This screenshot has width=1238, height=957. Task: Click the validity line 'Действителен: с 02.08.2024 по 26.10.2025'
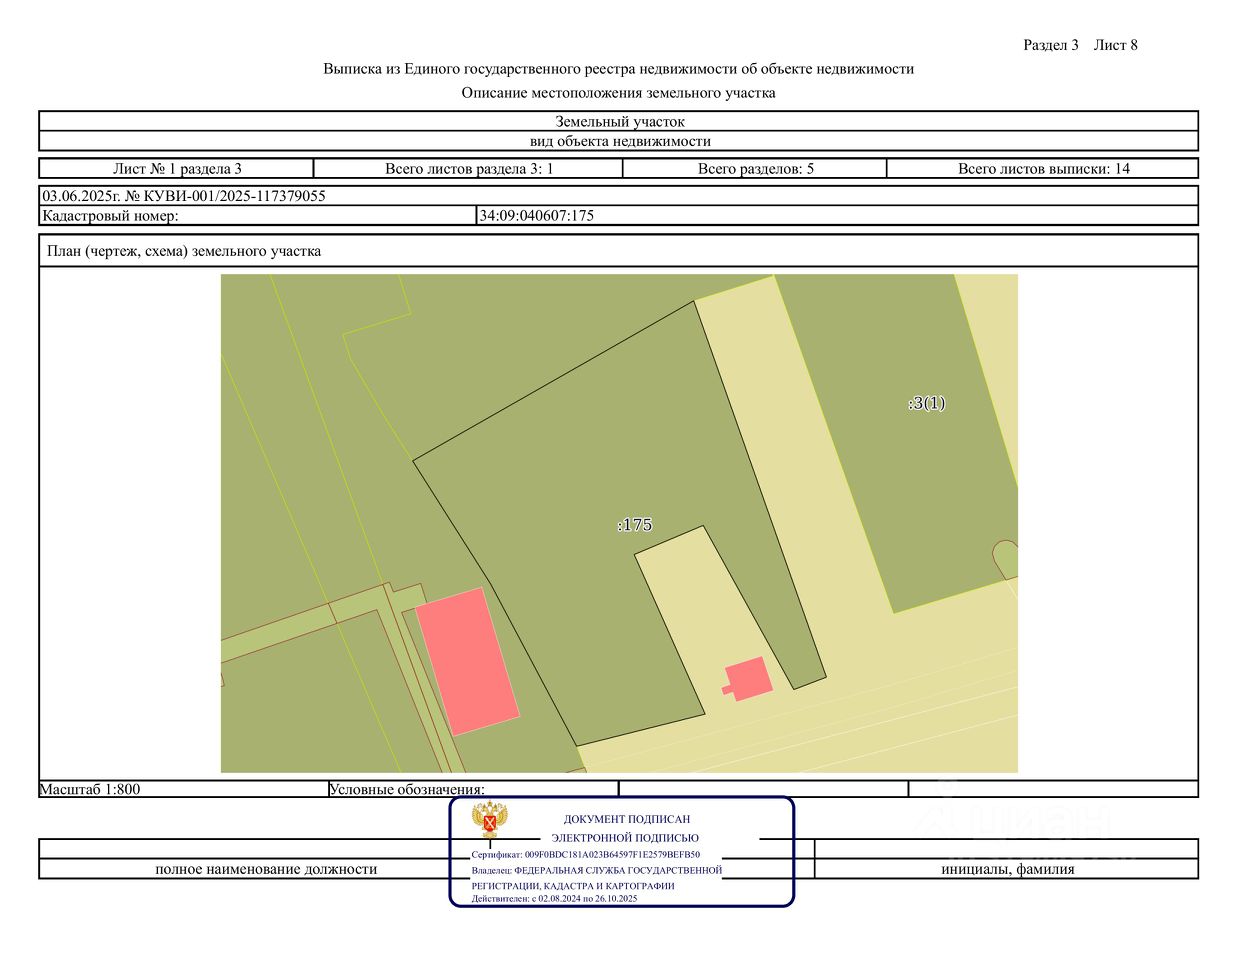[x=555, y=899]
